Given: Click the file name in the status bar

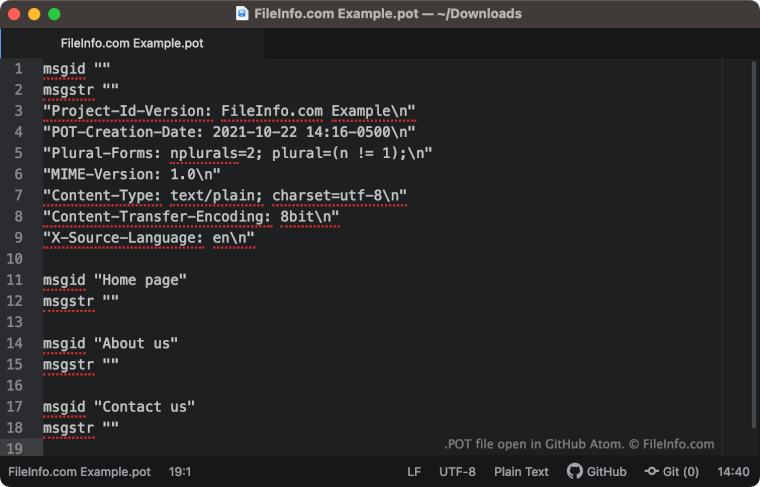Looking at the screenshot, I should click(80, 471).
